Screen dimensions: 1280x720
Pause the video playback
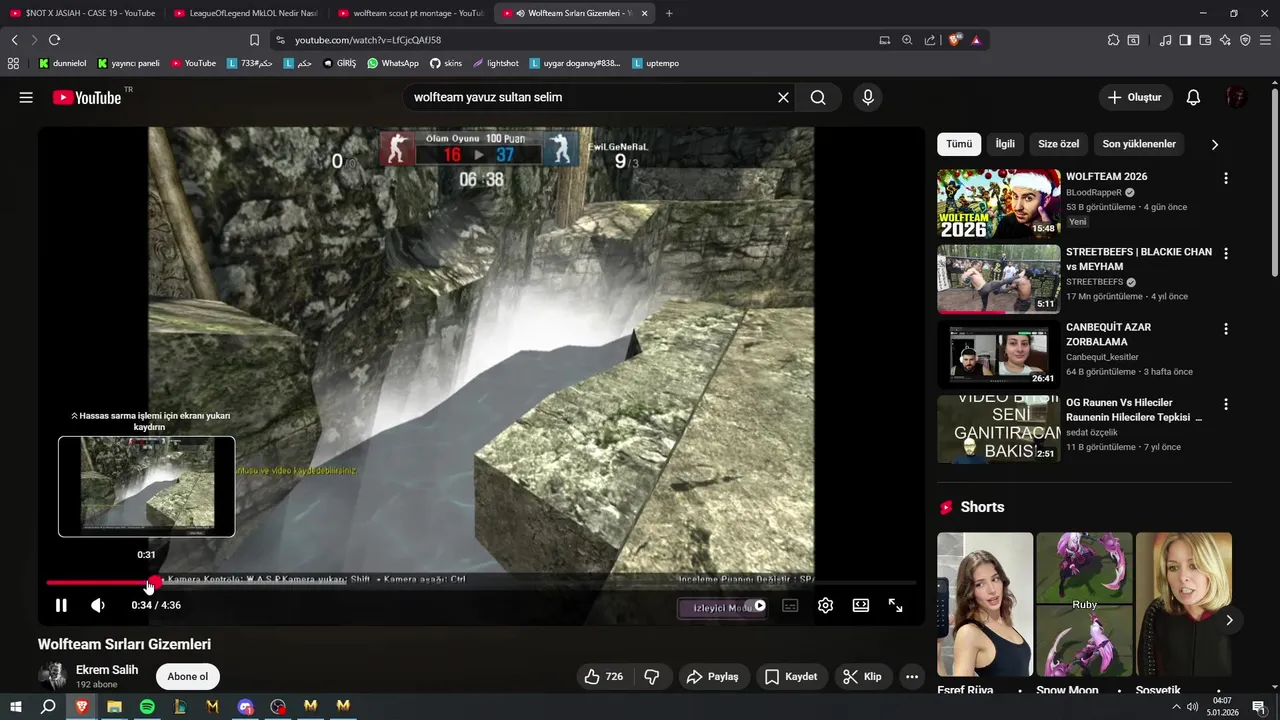(61, 605)
